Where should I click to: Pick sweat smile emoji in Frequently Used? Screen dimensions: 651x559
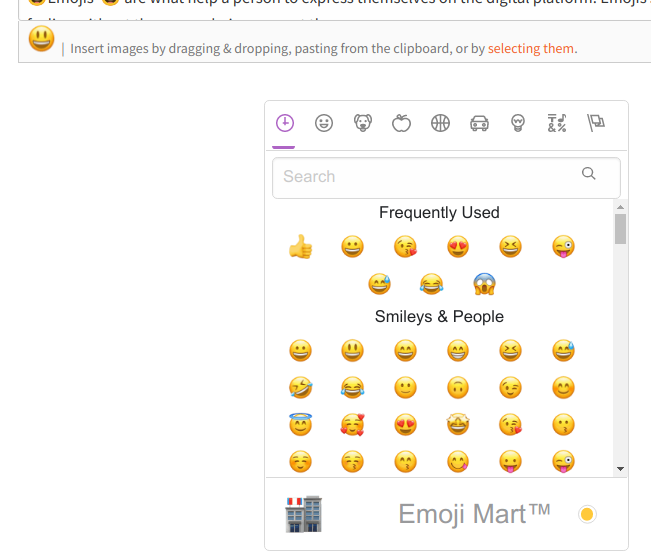379,284
